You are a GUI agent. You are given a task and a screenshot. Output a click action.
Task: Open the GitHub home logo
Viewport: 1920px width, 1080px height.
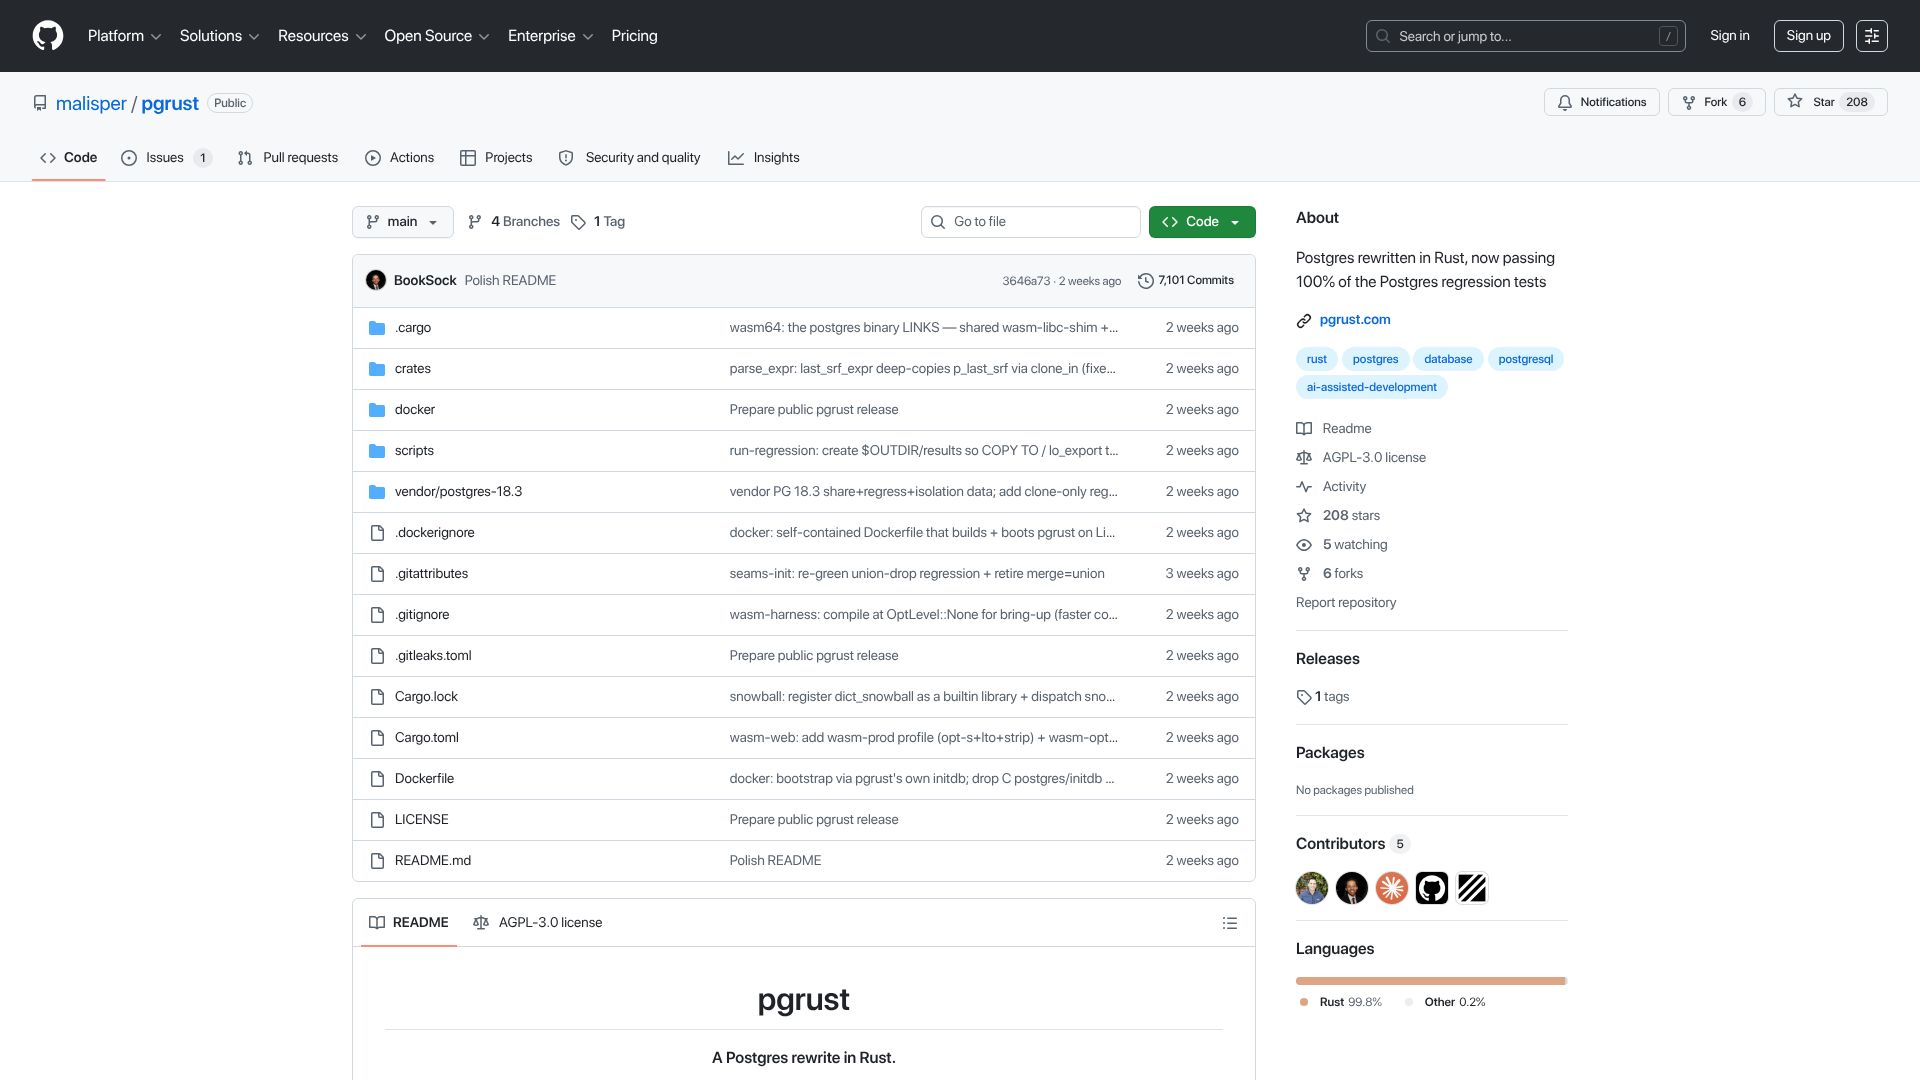pos(48,36)
